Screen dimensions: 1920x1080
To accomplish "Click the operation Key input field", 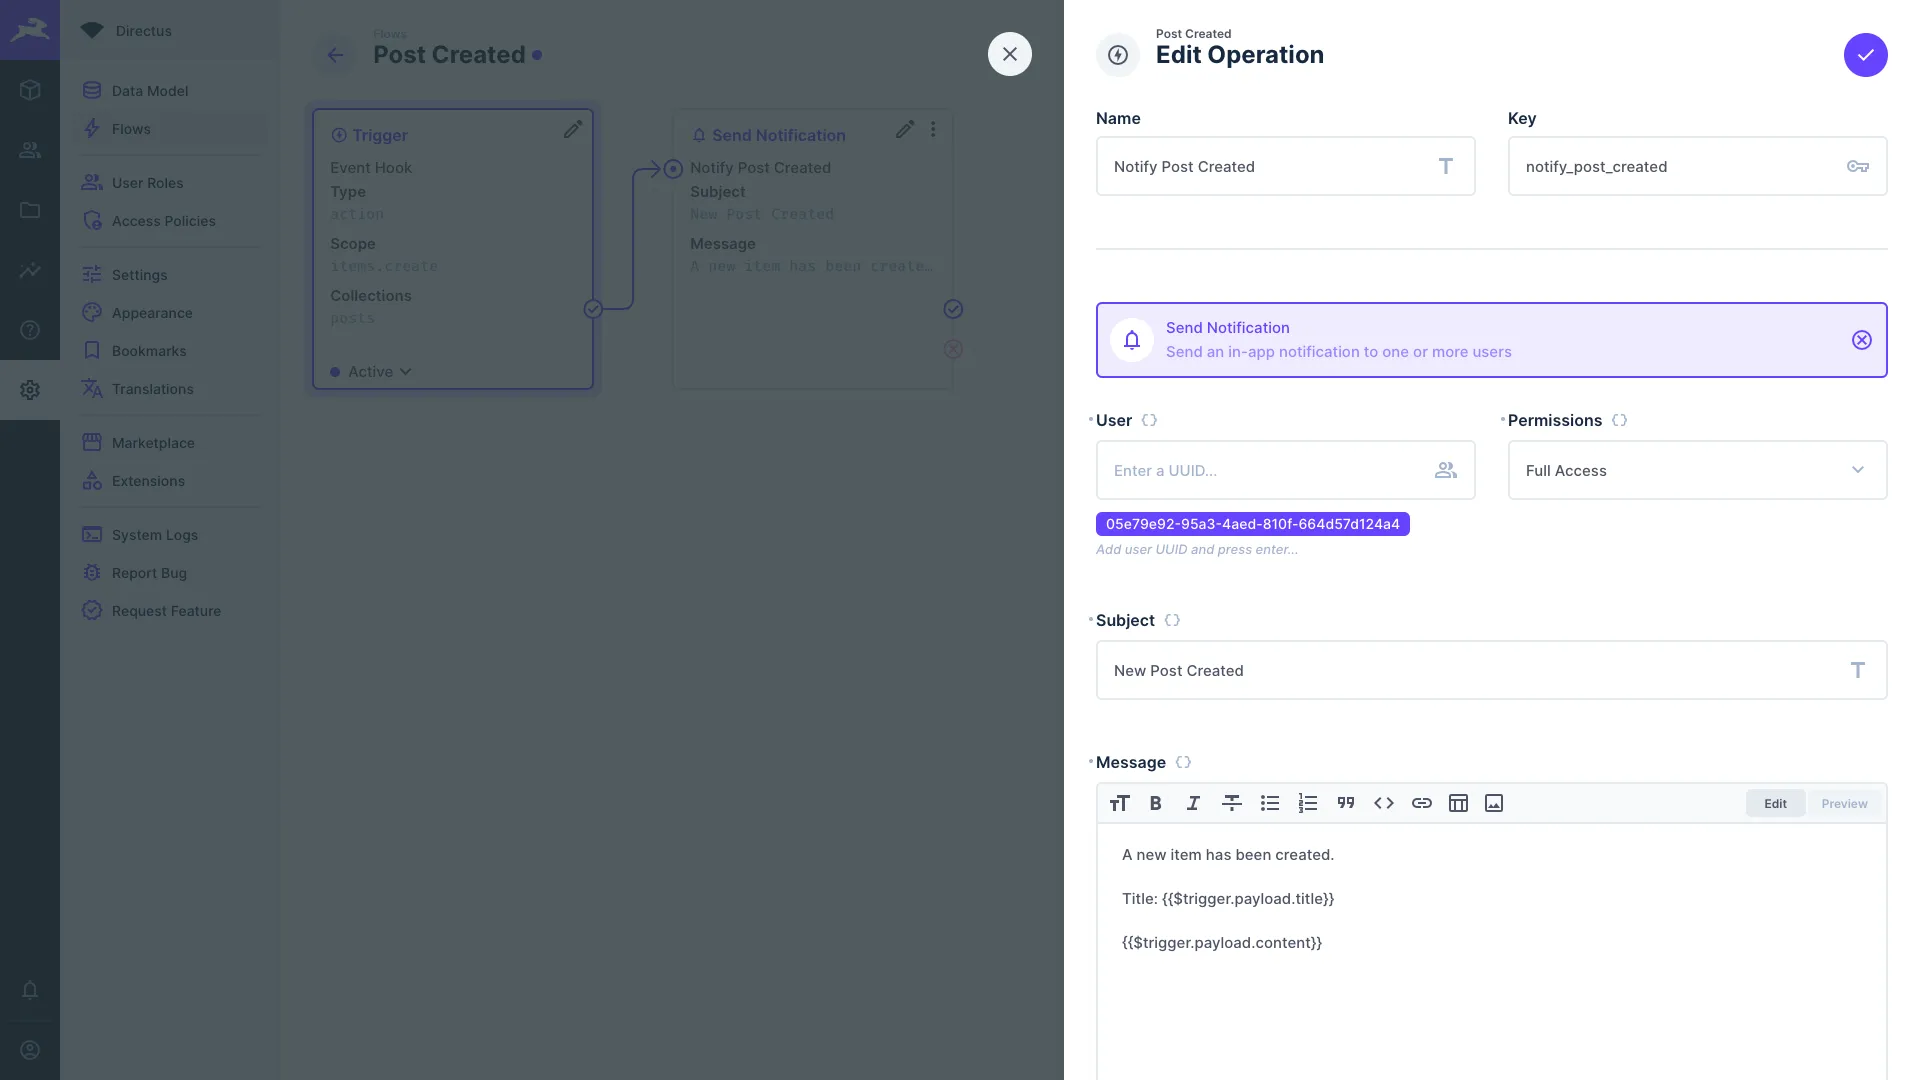I will pyautogui.click(x=1697, y=166).
